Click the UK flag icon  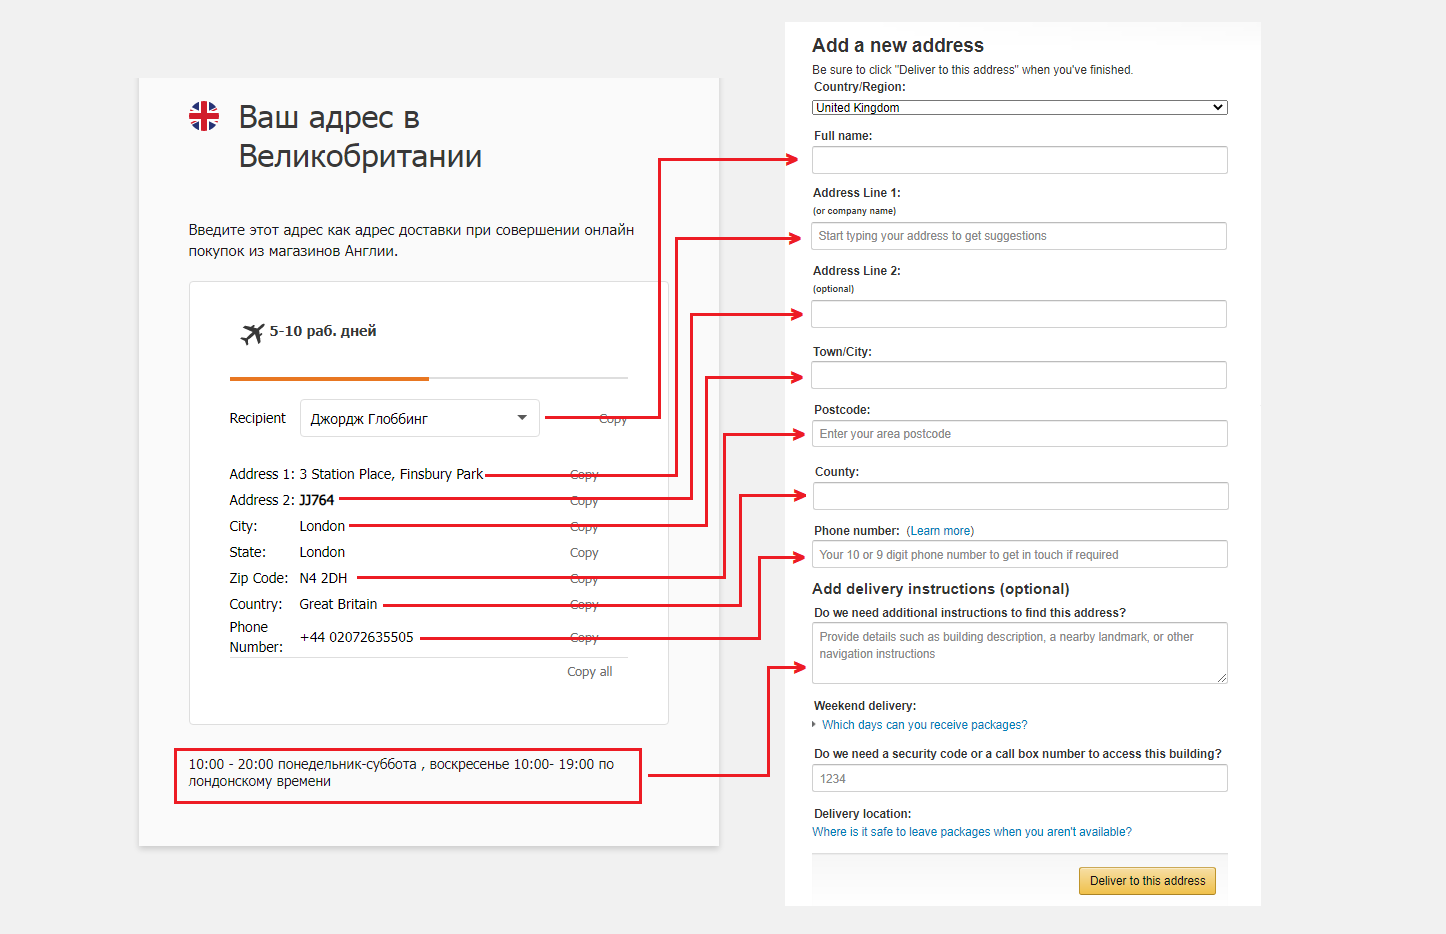pos(204,116)
